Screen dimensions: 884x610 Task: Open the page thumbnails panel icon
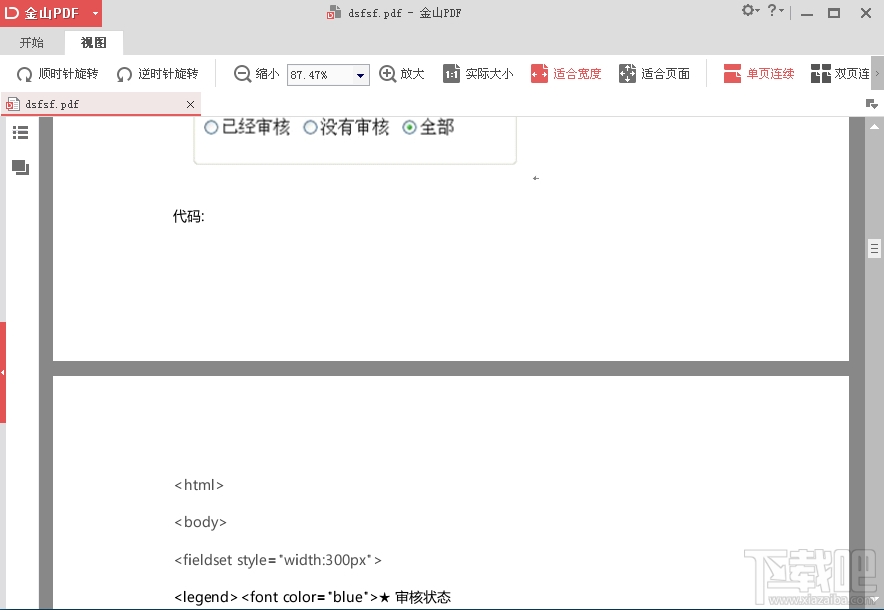[20, 167]
